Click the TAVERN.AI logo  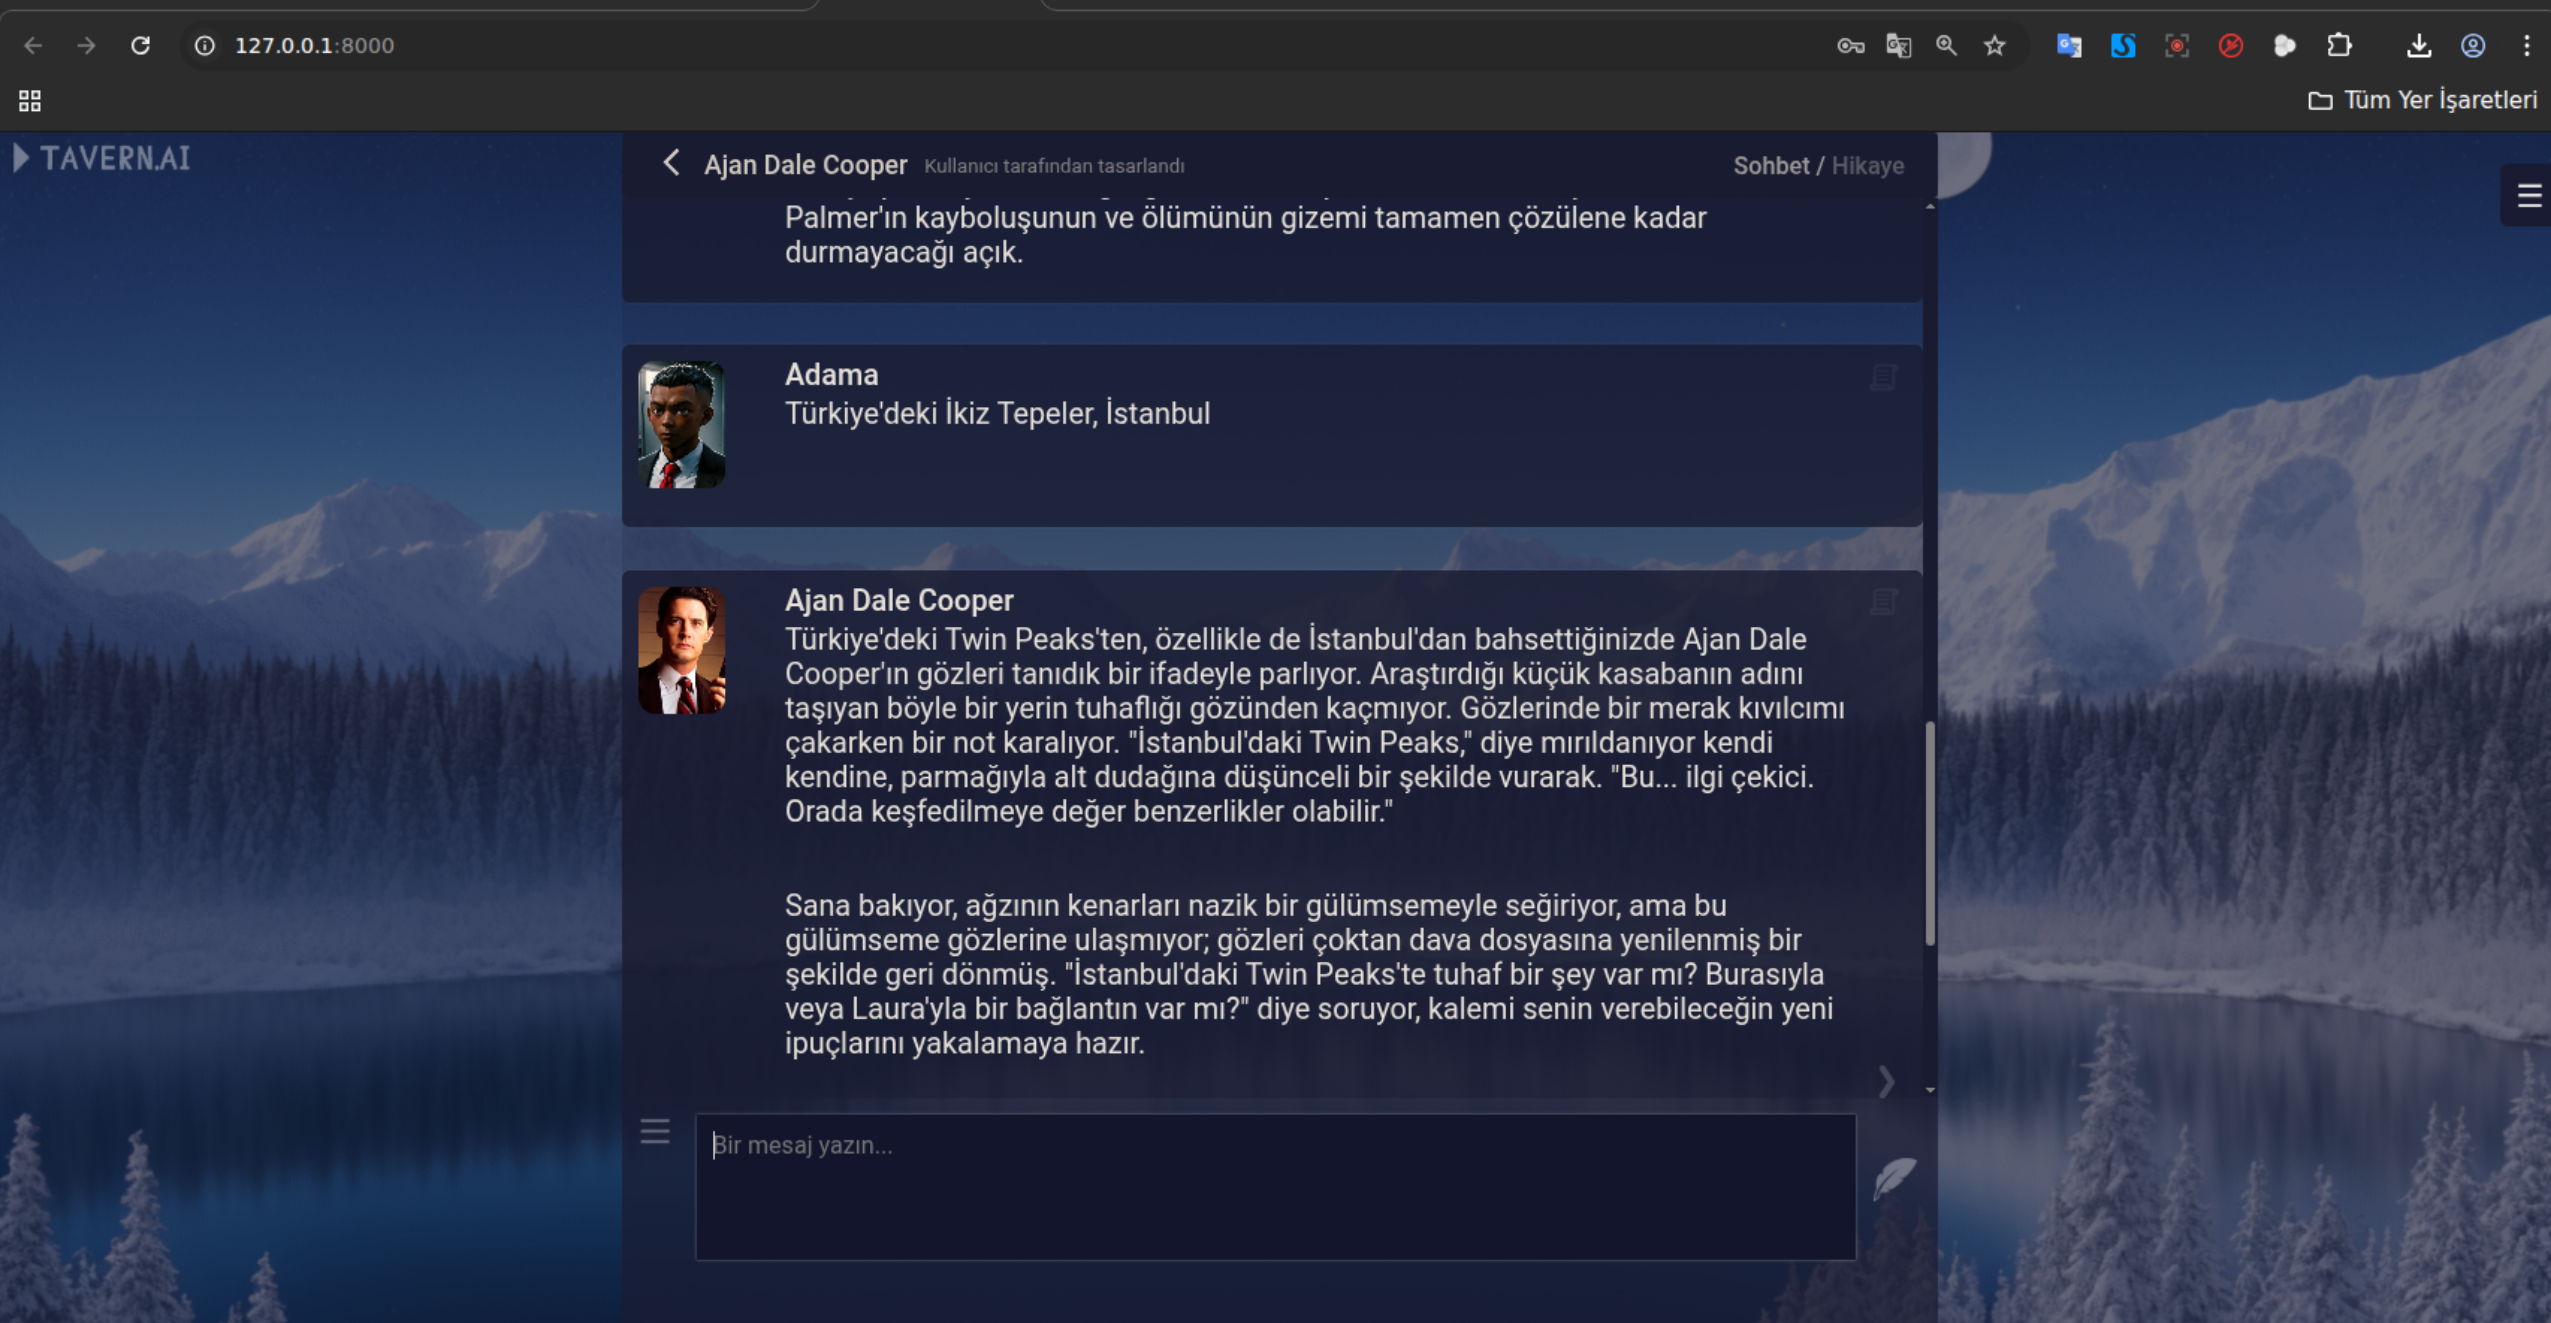coord(102,158)
